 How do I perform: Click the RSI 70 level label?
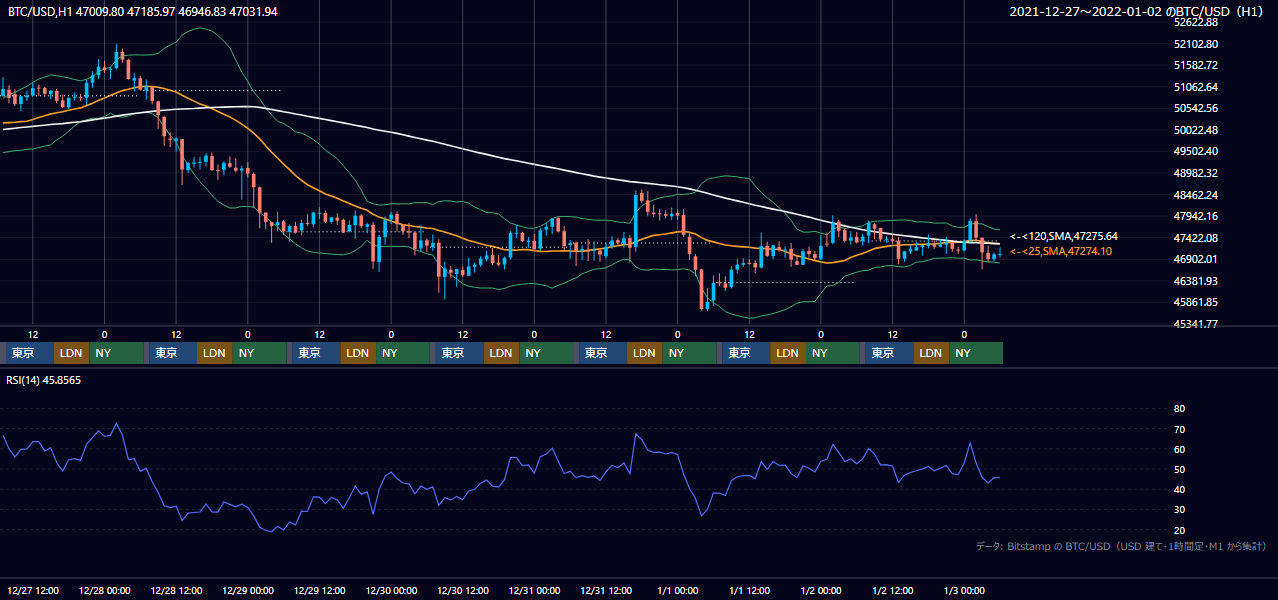1180,429
